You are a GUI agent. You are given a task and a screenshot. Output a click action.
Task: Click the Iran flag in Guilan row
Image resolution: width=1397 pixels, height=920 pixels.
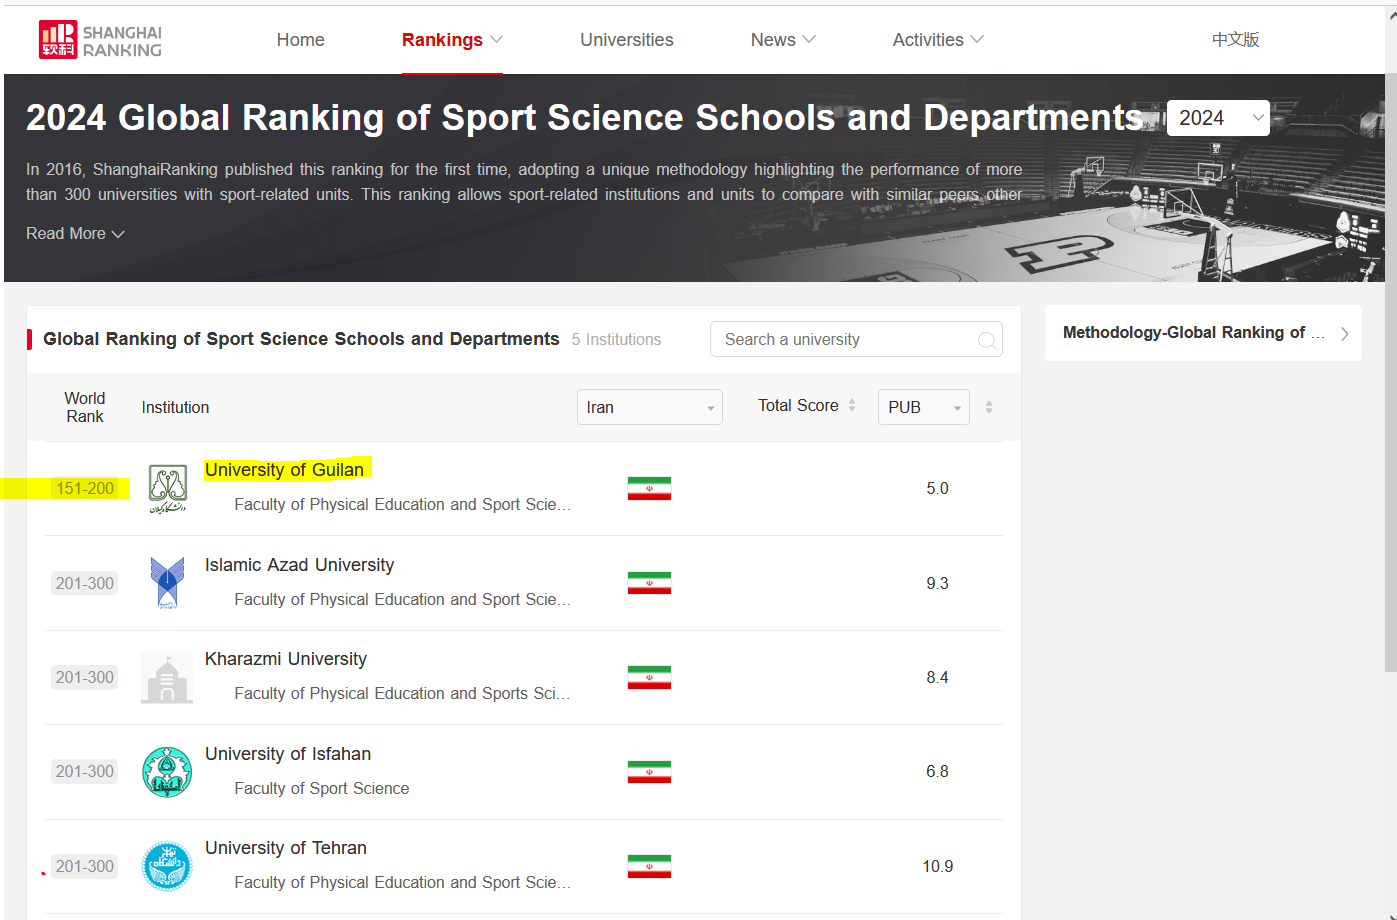[649, 489]
